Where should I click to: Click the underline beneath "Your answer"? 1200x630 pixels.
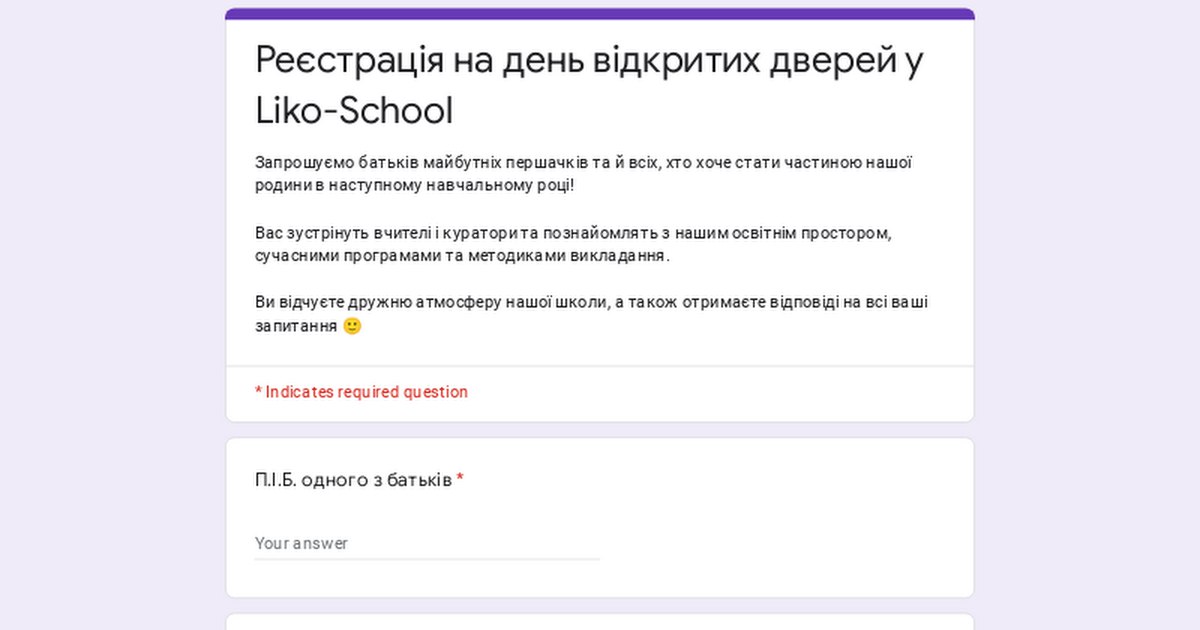coord(426,559)
